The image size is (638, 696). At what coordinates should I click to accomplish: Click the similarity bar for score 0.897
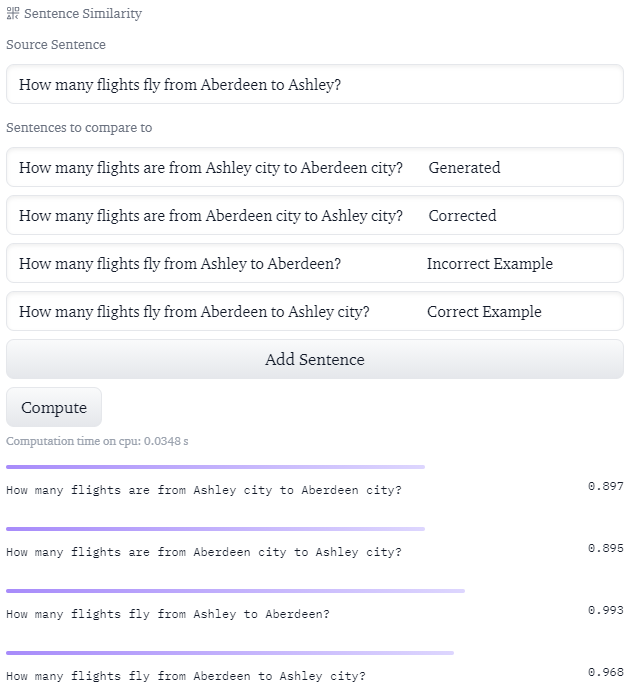click(x=215, y=467)
